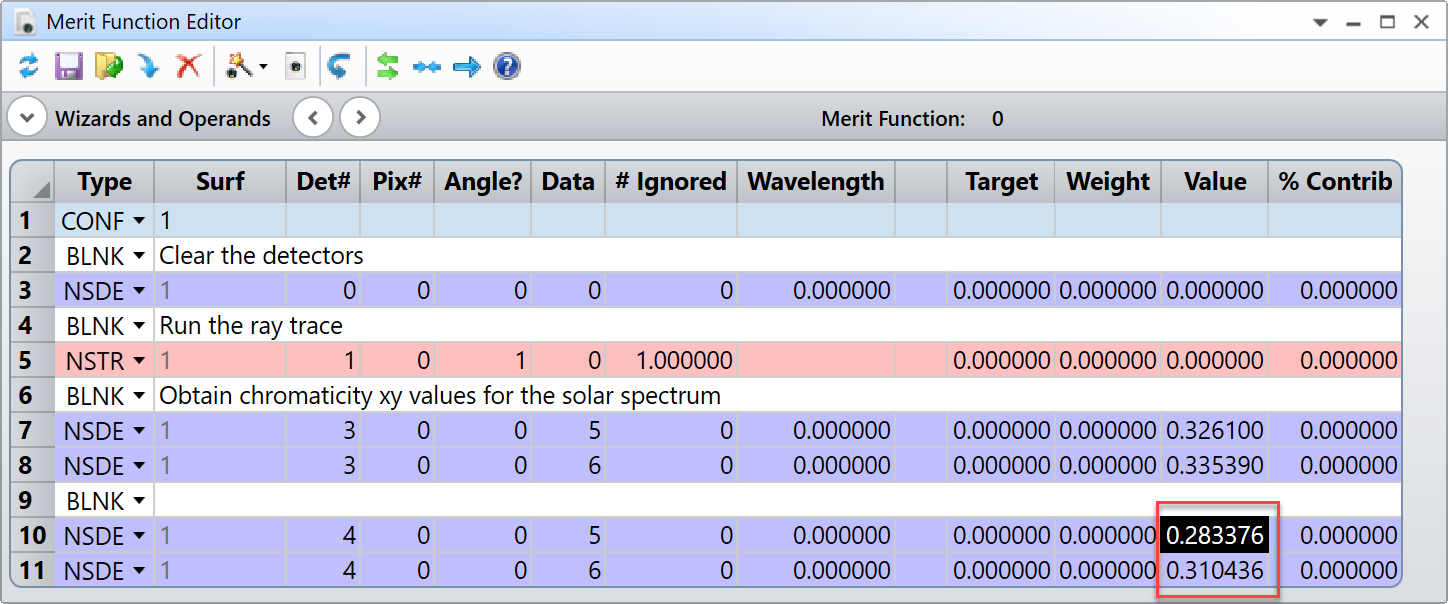Select row number 5 header
This screenshot has height=604, width=1448.
(x=32, y=360)
